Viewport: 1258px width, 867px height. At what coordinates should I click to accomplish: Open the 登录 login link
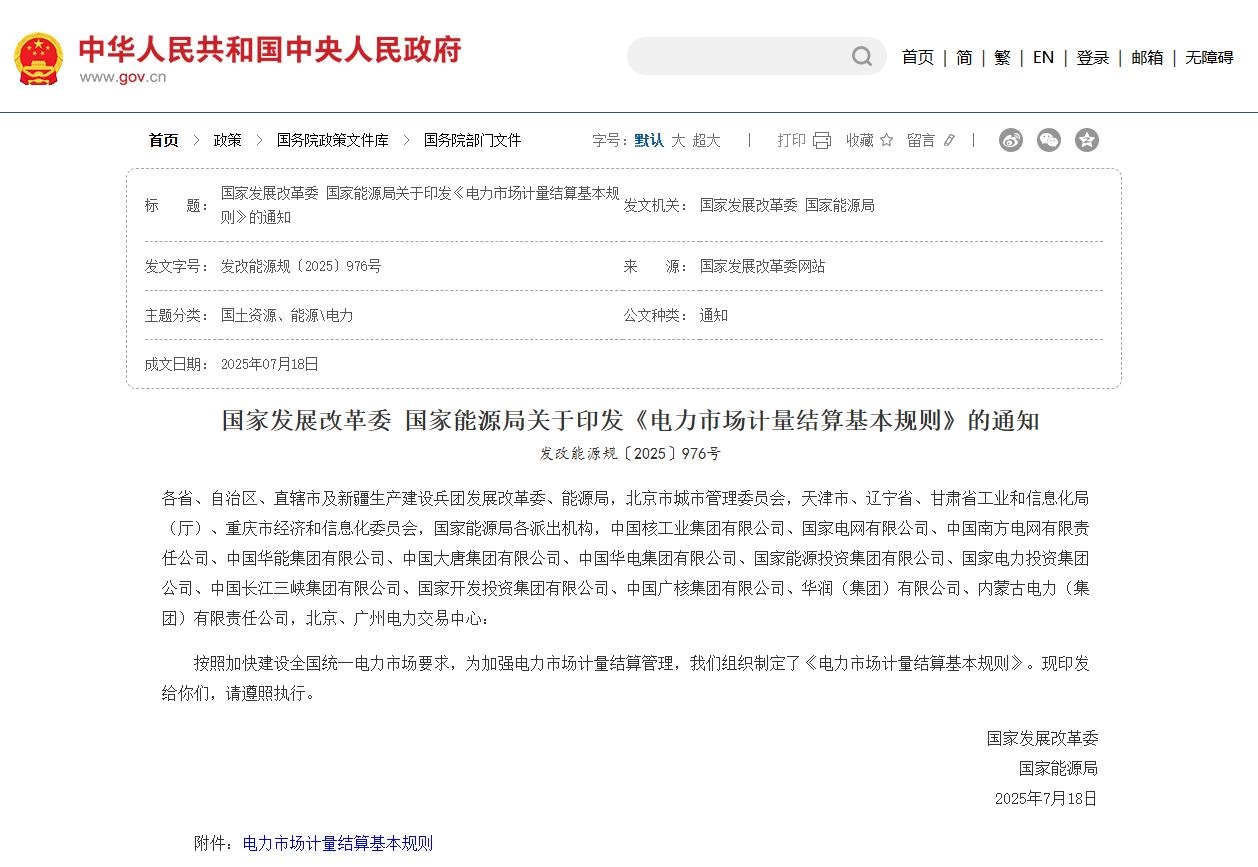pyautogui.click(x=1093, y=58)
